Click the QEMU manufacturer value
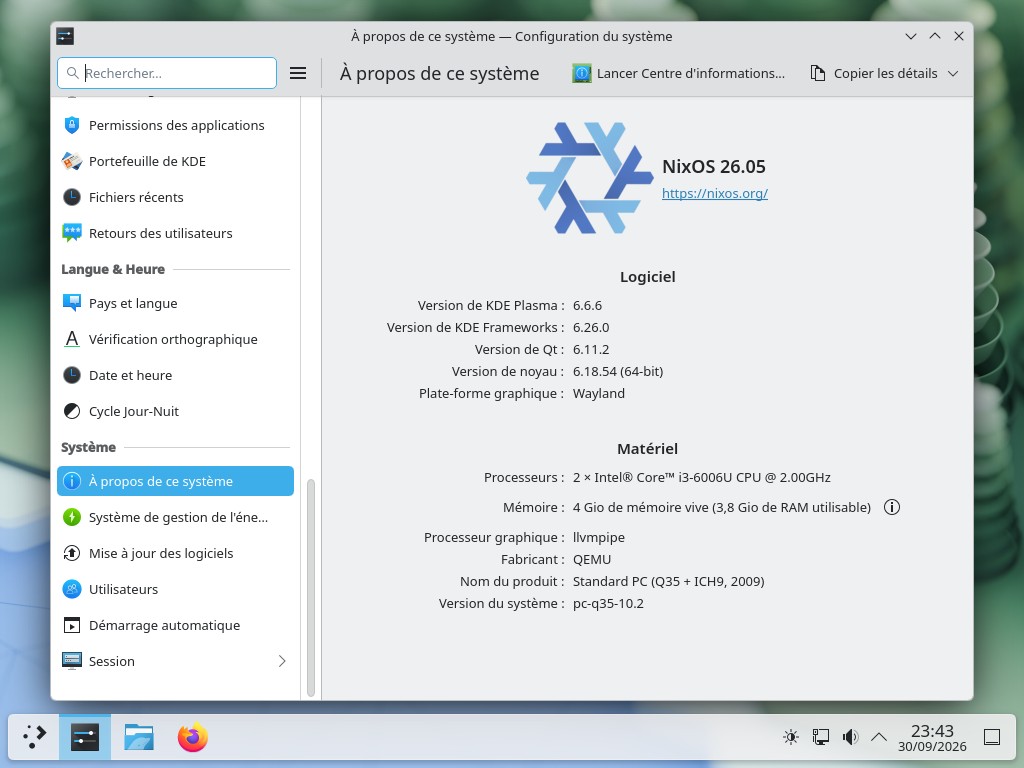Screen dimensions: 1024x768 [592, 560]
